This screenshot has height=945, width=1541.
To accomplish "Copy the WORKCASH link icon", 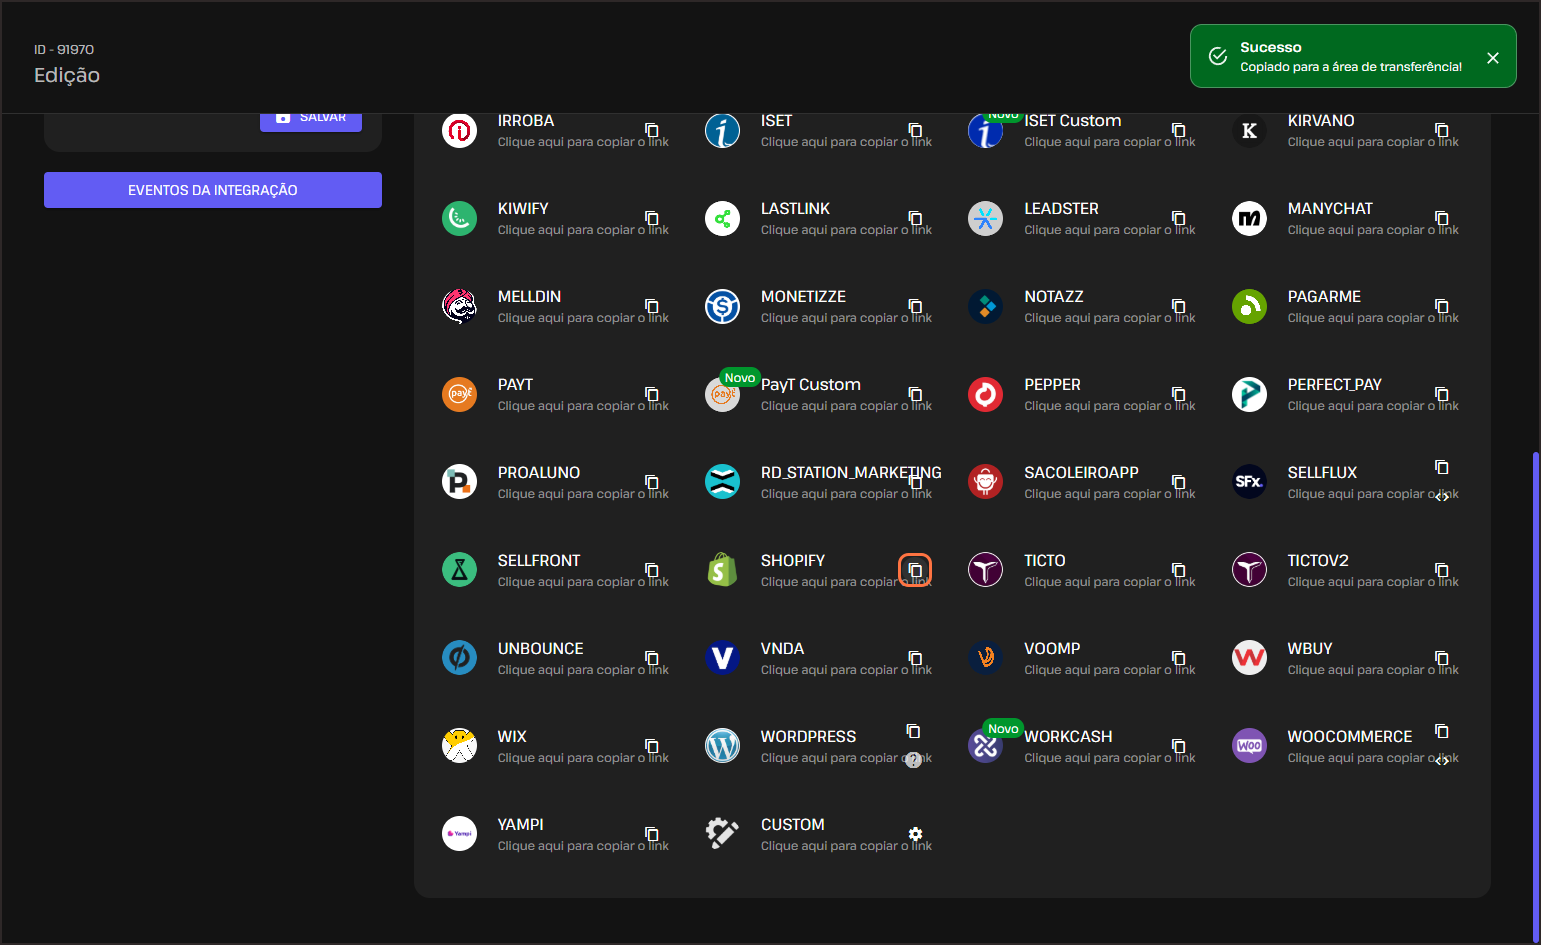I will (1179, 746).
